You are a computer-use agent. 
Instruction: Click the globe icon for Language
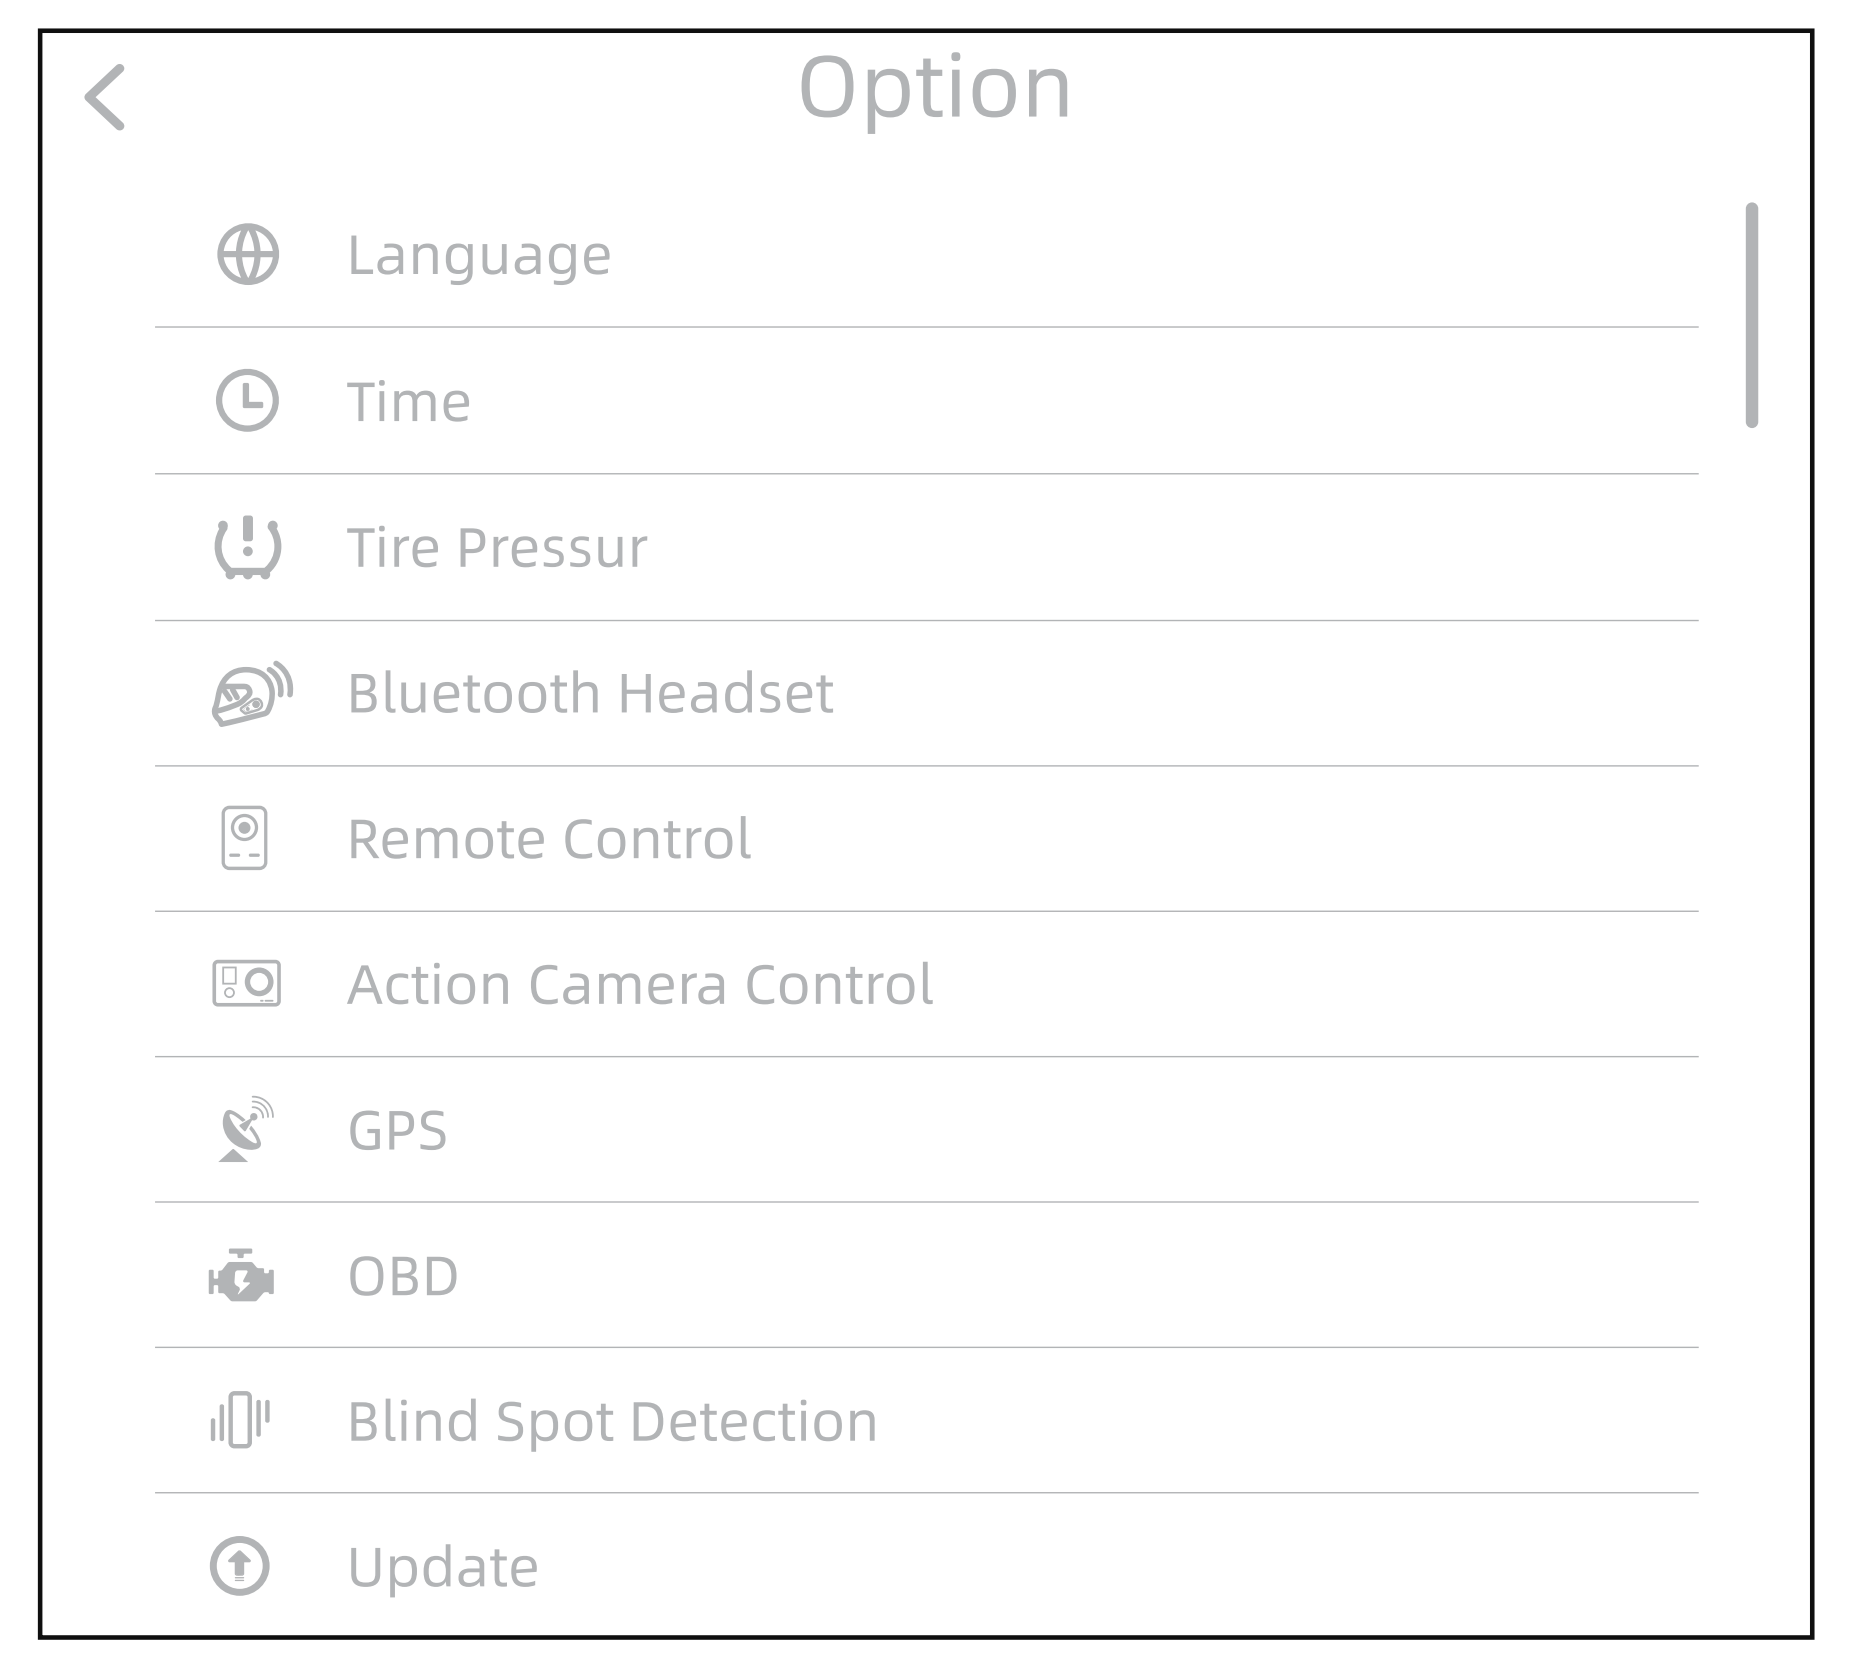coord(248,255)
